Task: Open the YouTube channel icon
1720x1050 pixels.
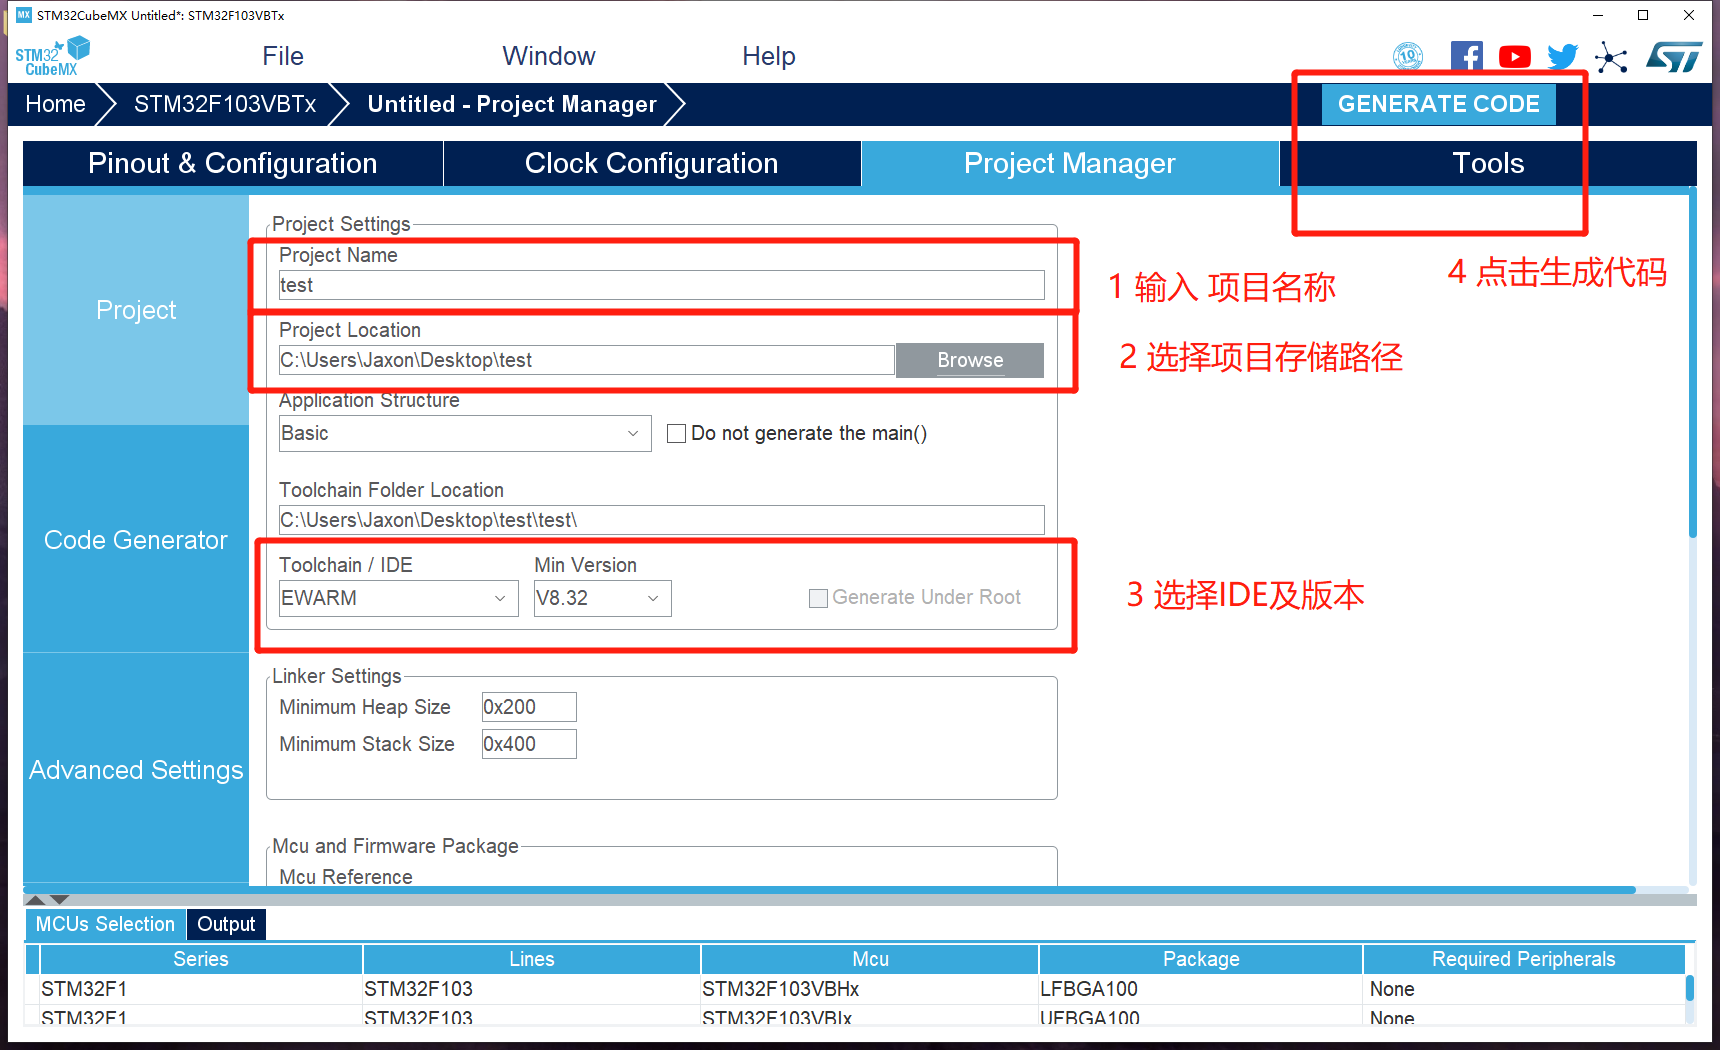Action: tap(1515, 57)
